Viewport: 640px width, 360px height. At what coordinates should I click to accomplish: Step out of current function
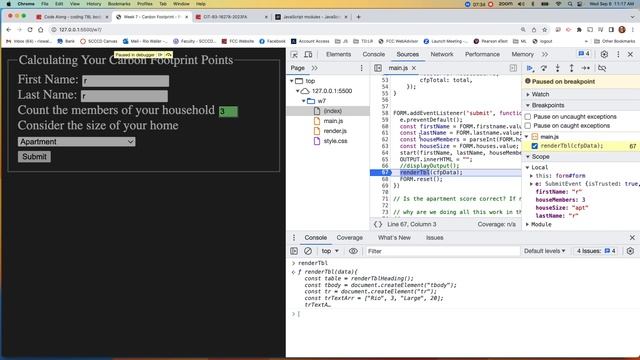coord(571,68)
